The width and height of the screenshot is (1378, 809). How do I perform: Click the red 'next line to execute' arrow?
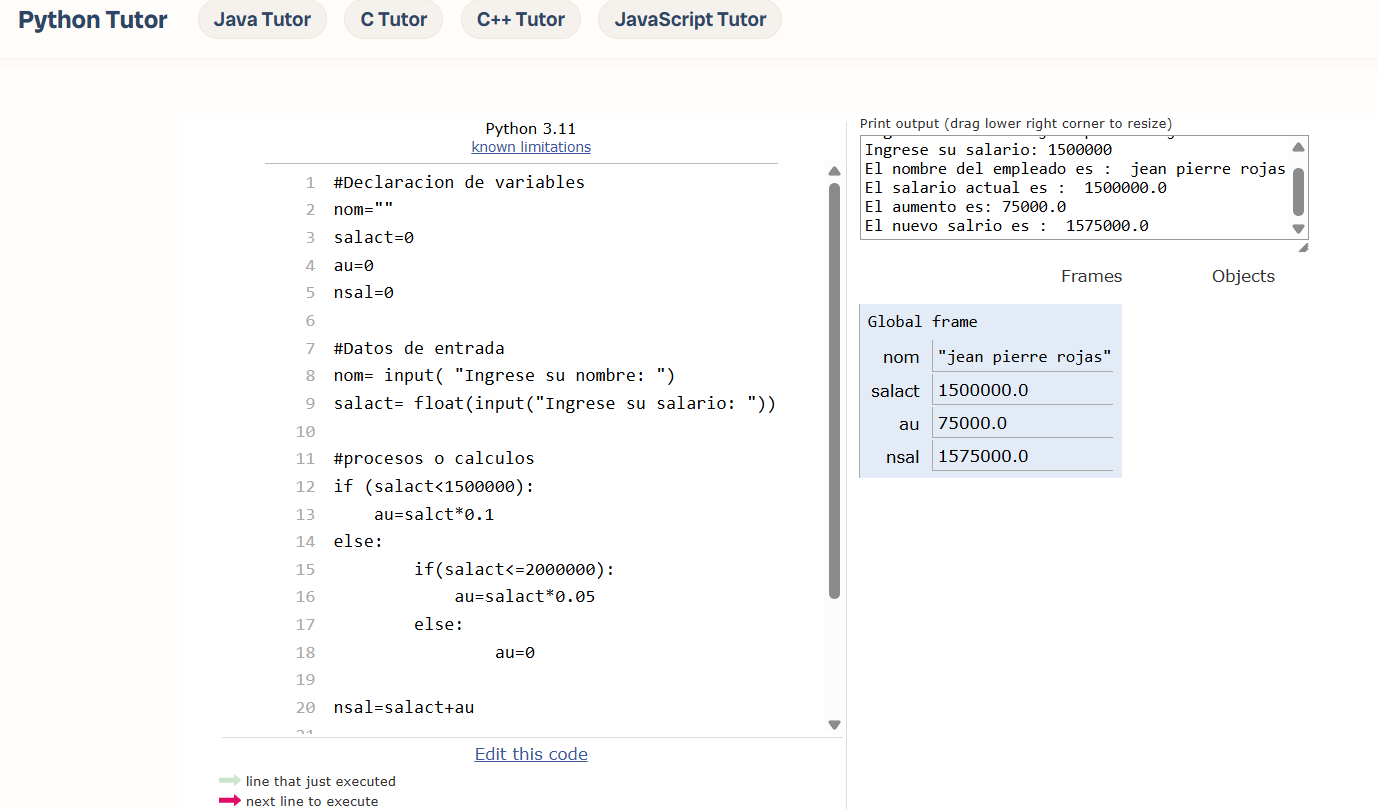[x=230, y=801]
